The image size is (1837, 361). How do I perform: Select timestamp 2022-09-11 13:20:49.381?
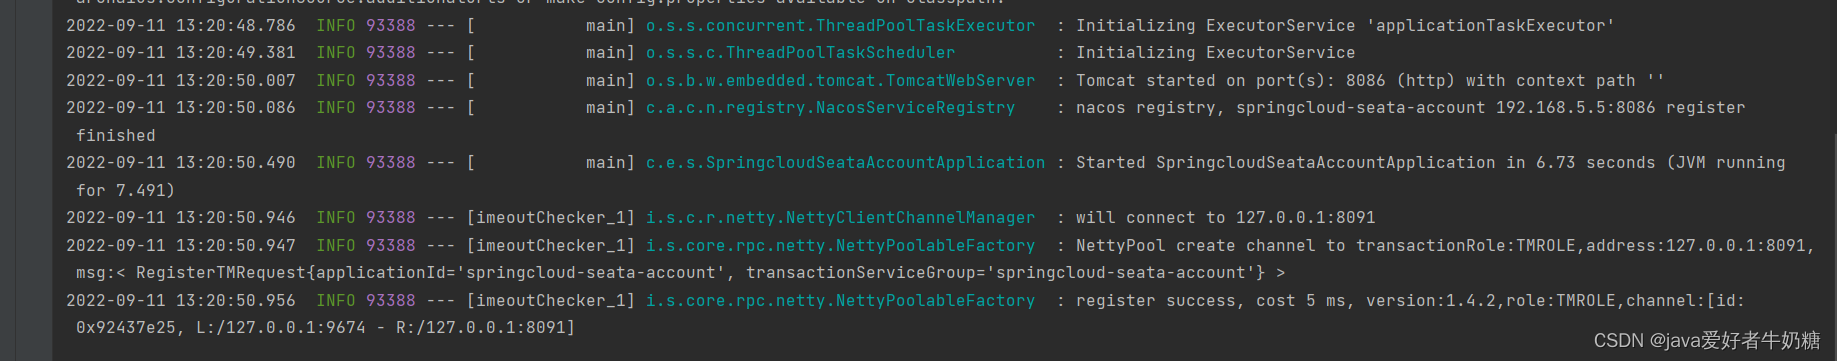point(181,53)
